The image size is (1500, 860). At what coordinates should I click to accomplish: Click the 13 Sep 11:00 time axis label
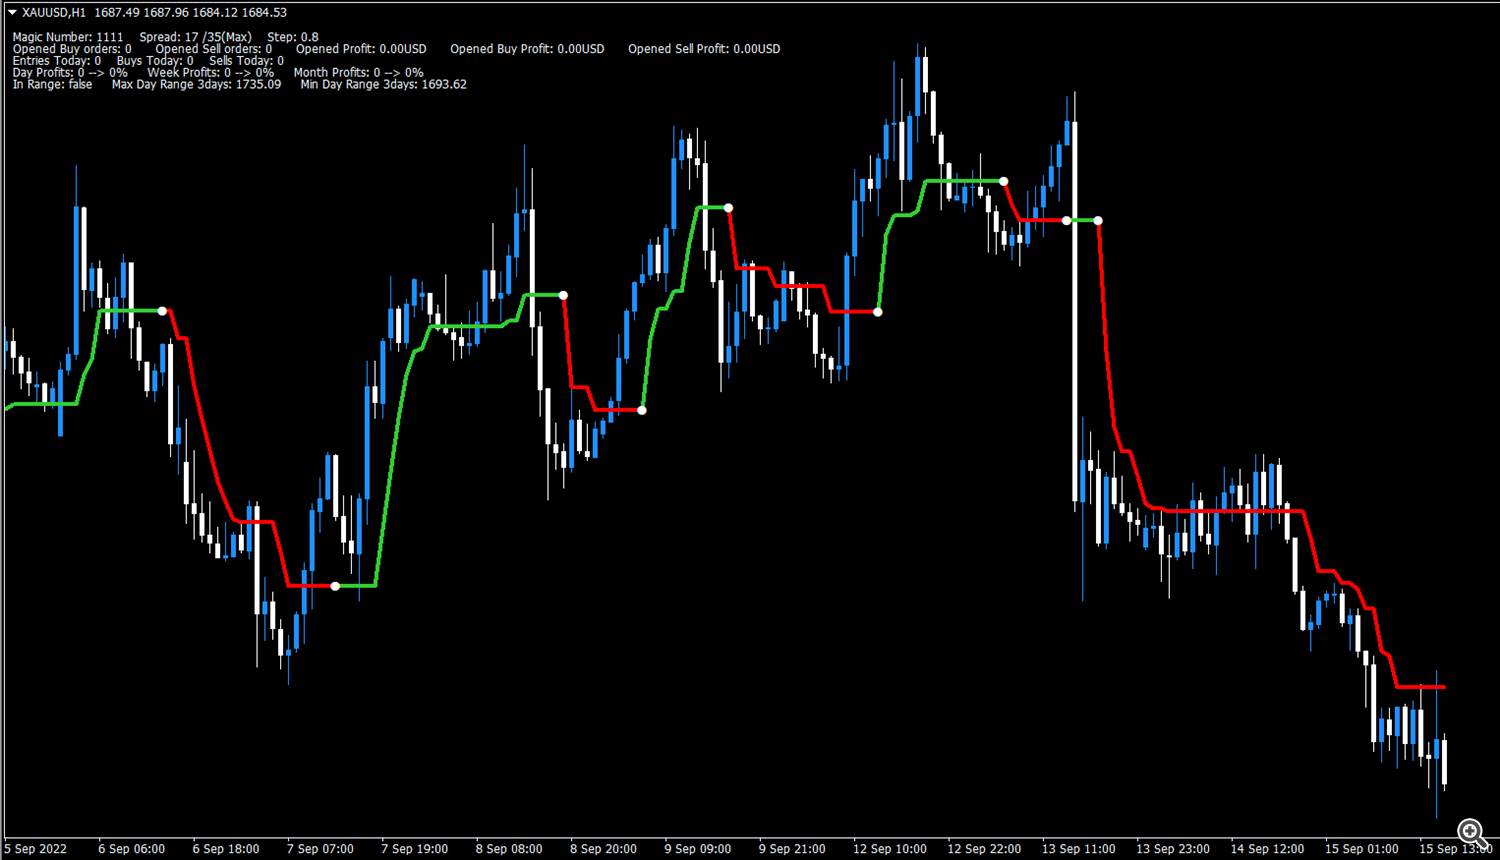pyautogui.click(x=1079, y=849)
